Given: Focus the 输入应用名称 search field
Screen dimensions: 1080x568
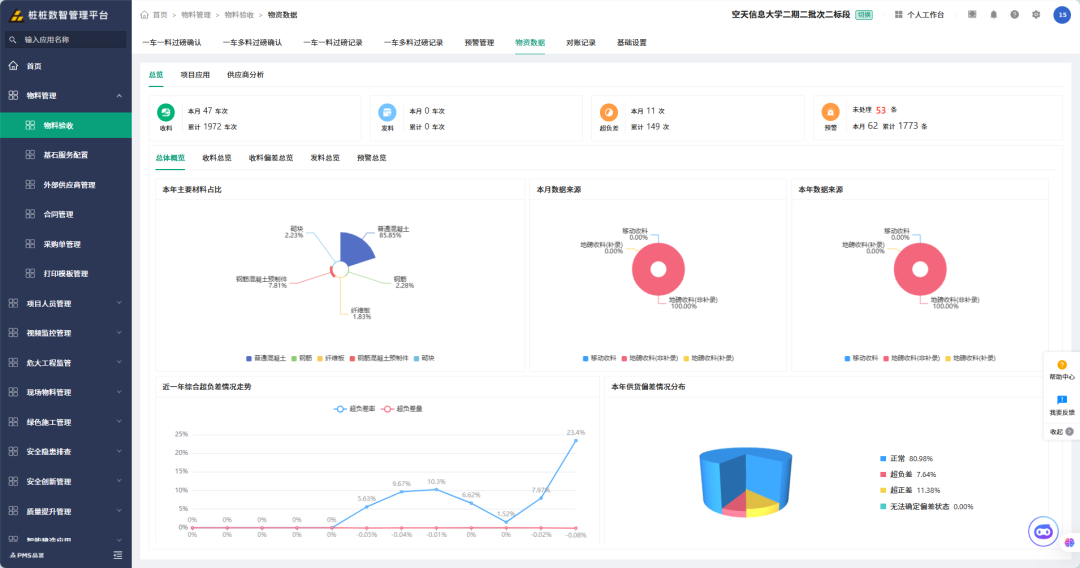Looking at the screenshot, I should [x=66, y=40].
